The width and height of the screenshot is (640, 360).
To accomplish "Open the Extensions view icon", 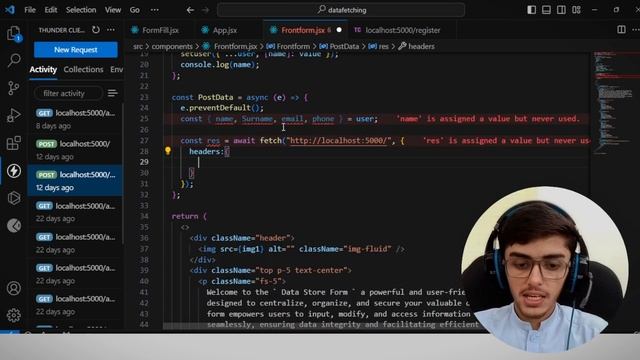I will 13,143.
